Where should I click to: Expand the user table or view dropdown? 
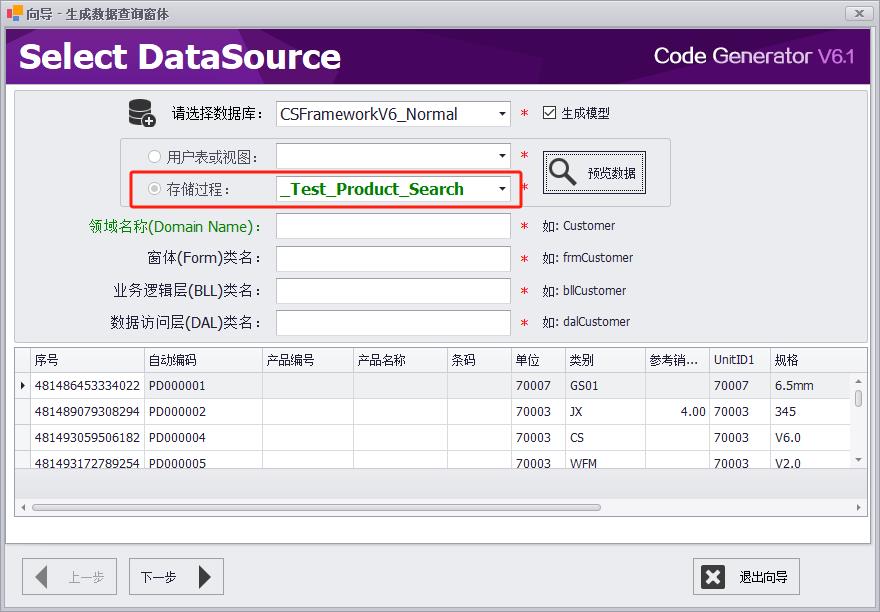point(502,157)
